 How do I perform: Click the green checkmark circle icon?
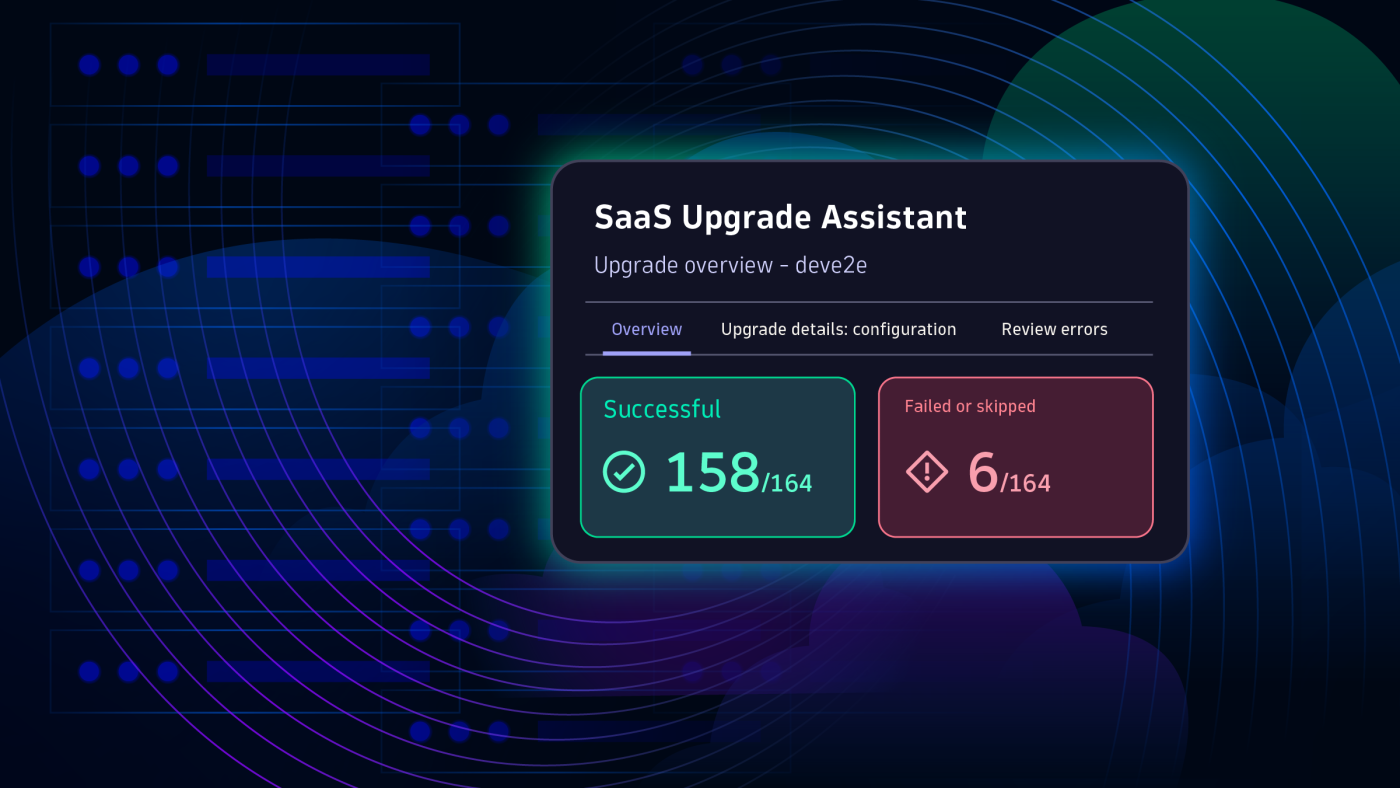[624, 472]
